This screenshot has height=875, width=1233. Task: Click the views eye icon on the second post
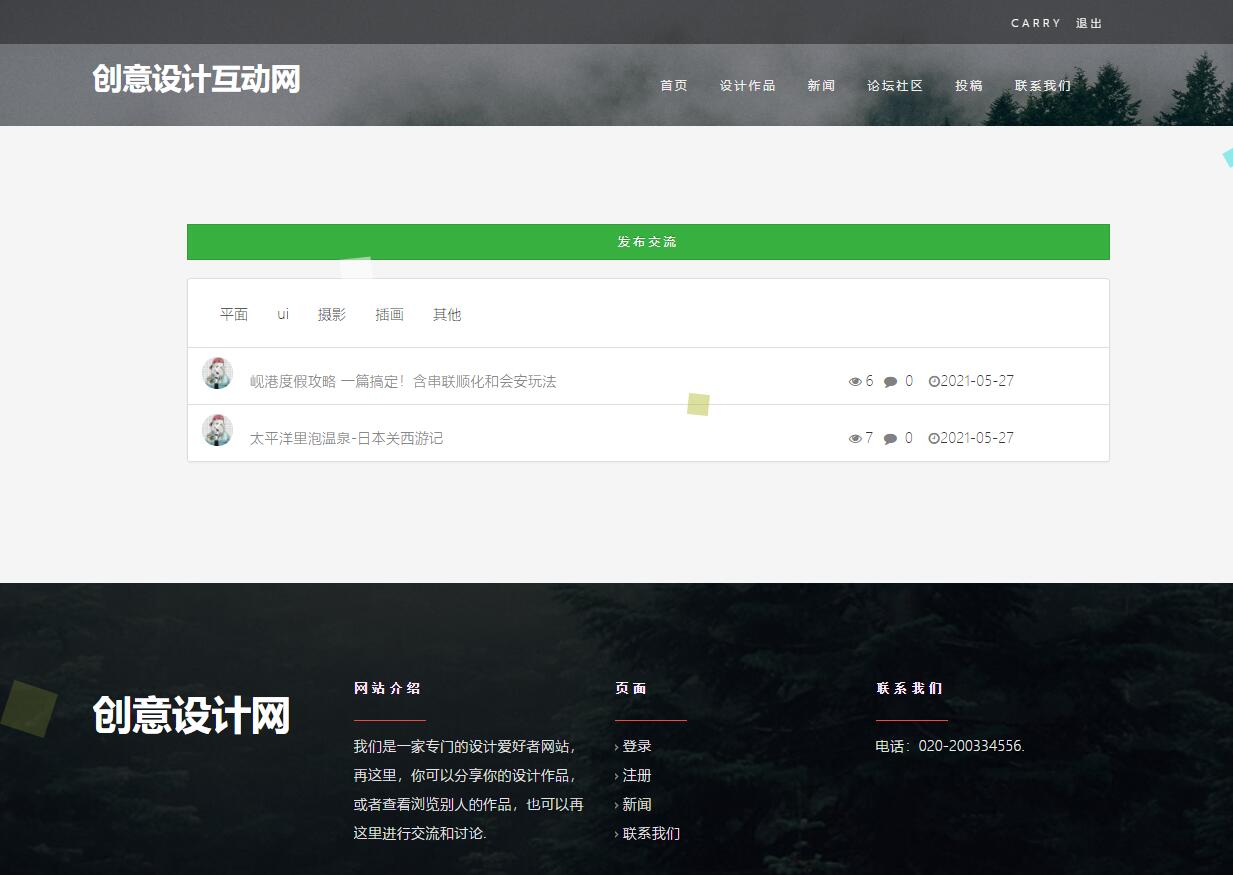click(x=856, y=438)
